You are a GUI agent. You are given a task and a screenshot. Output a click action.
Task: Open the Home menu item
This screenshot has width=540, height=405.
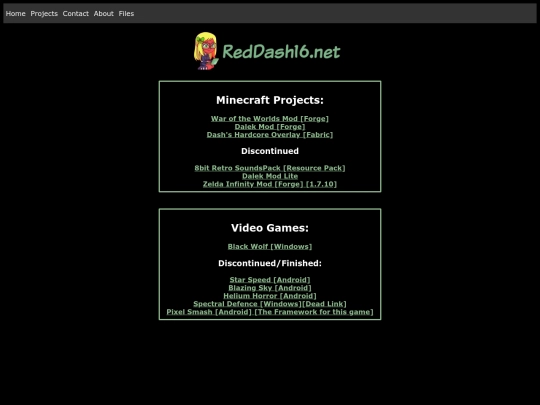[x=15, y=13]
